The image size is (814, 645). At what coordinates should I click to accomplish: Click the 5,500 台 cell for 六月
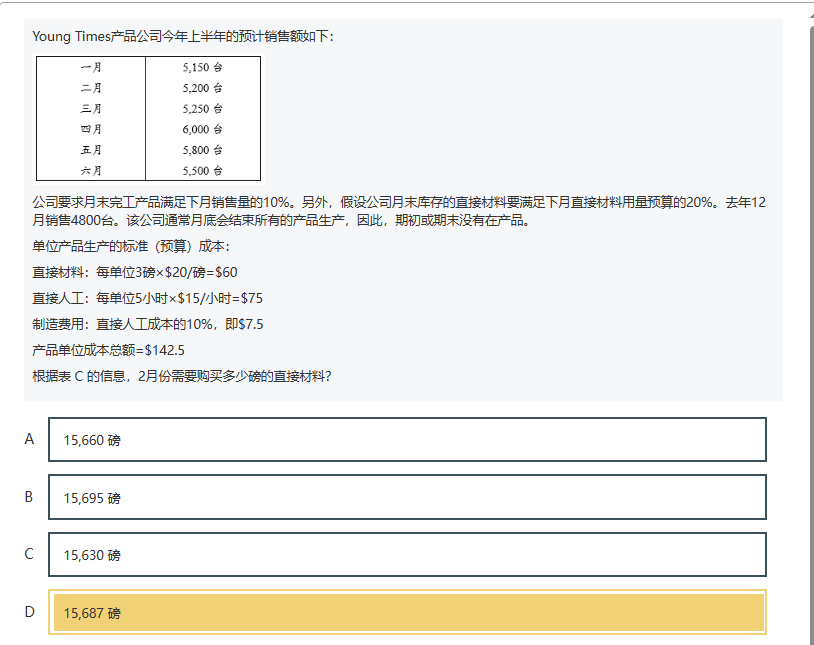click(x=202, y=170)
